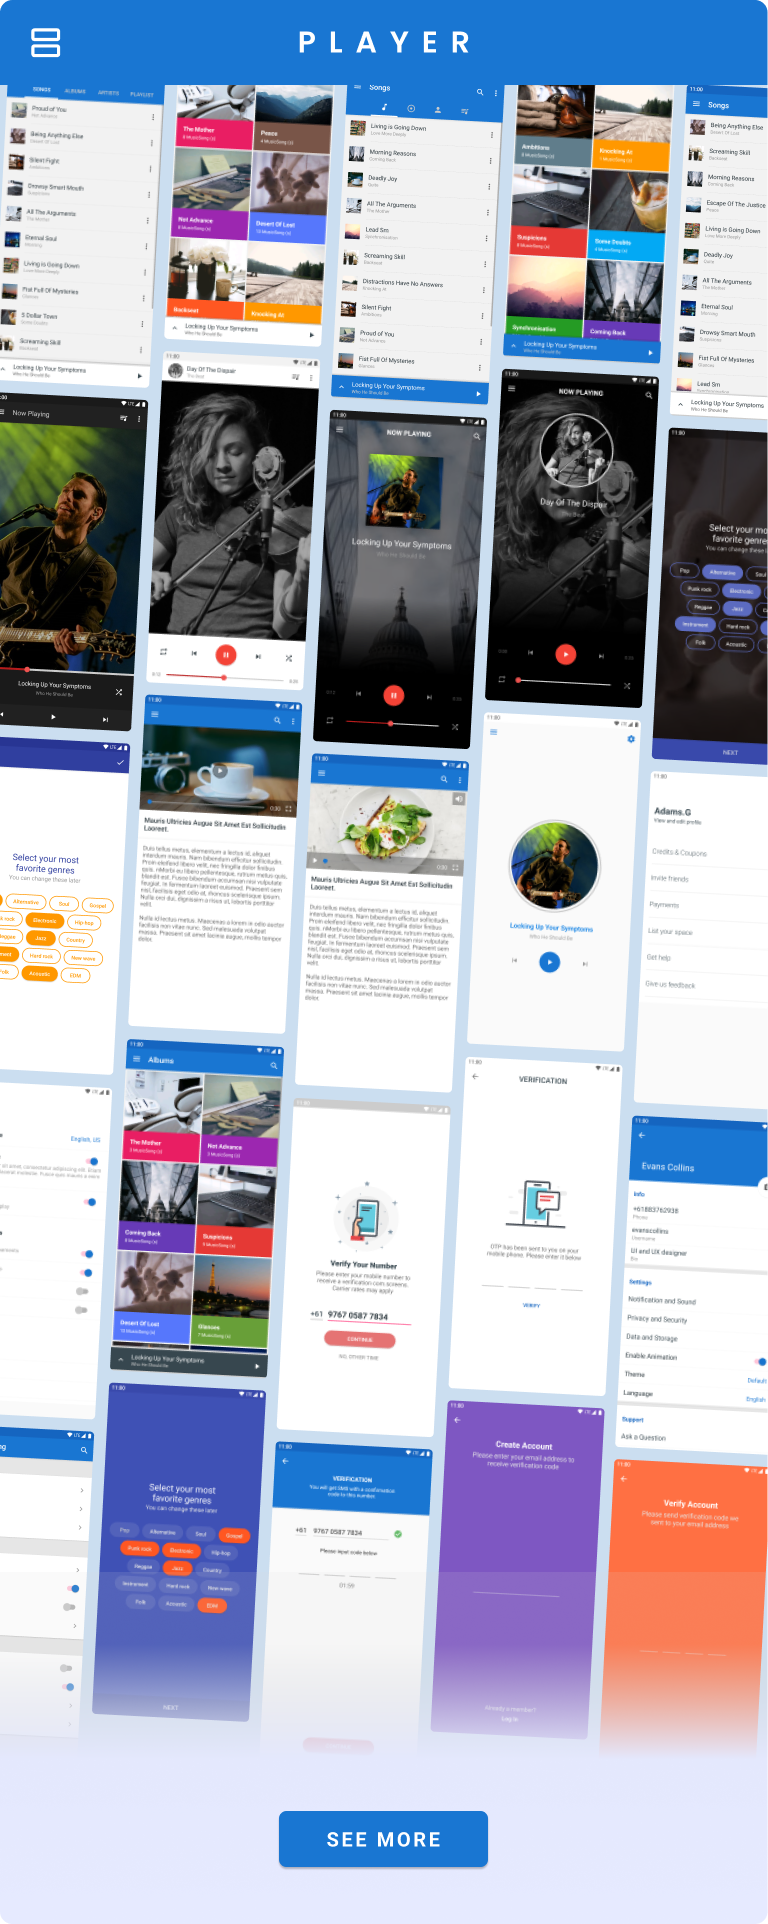
Task: Open Glasses album tile
Action: 230,1300
